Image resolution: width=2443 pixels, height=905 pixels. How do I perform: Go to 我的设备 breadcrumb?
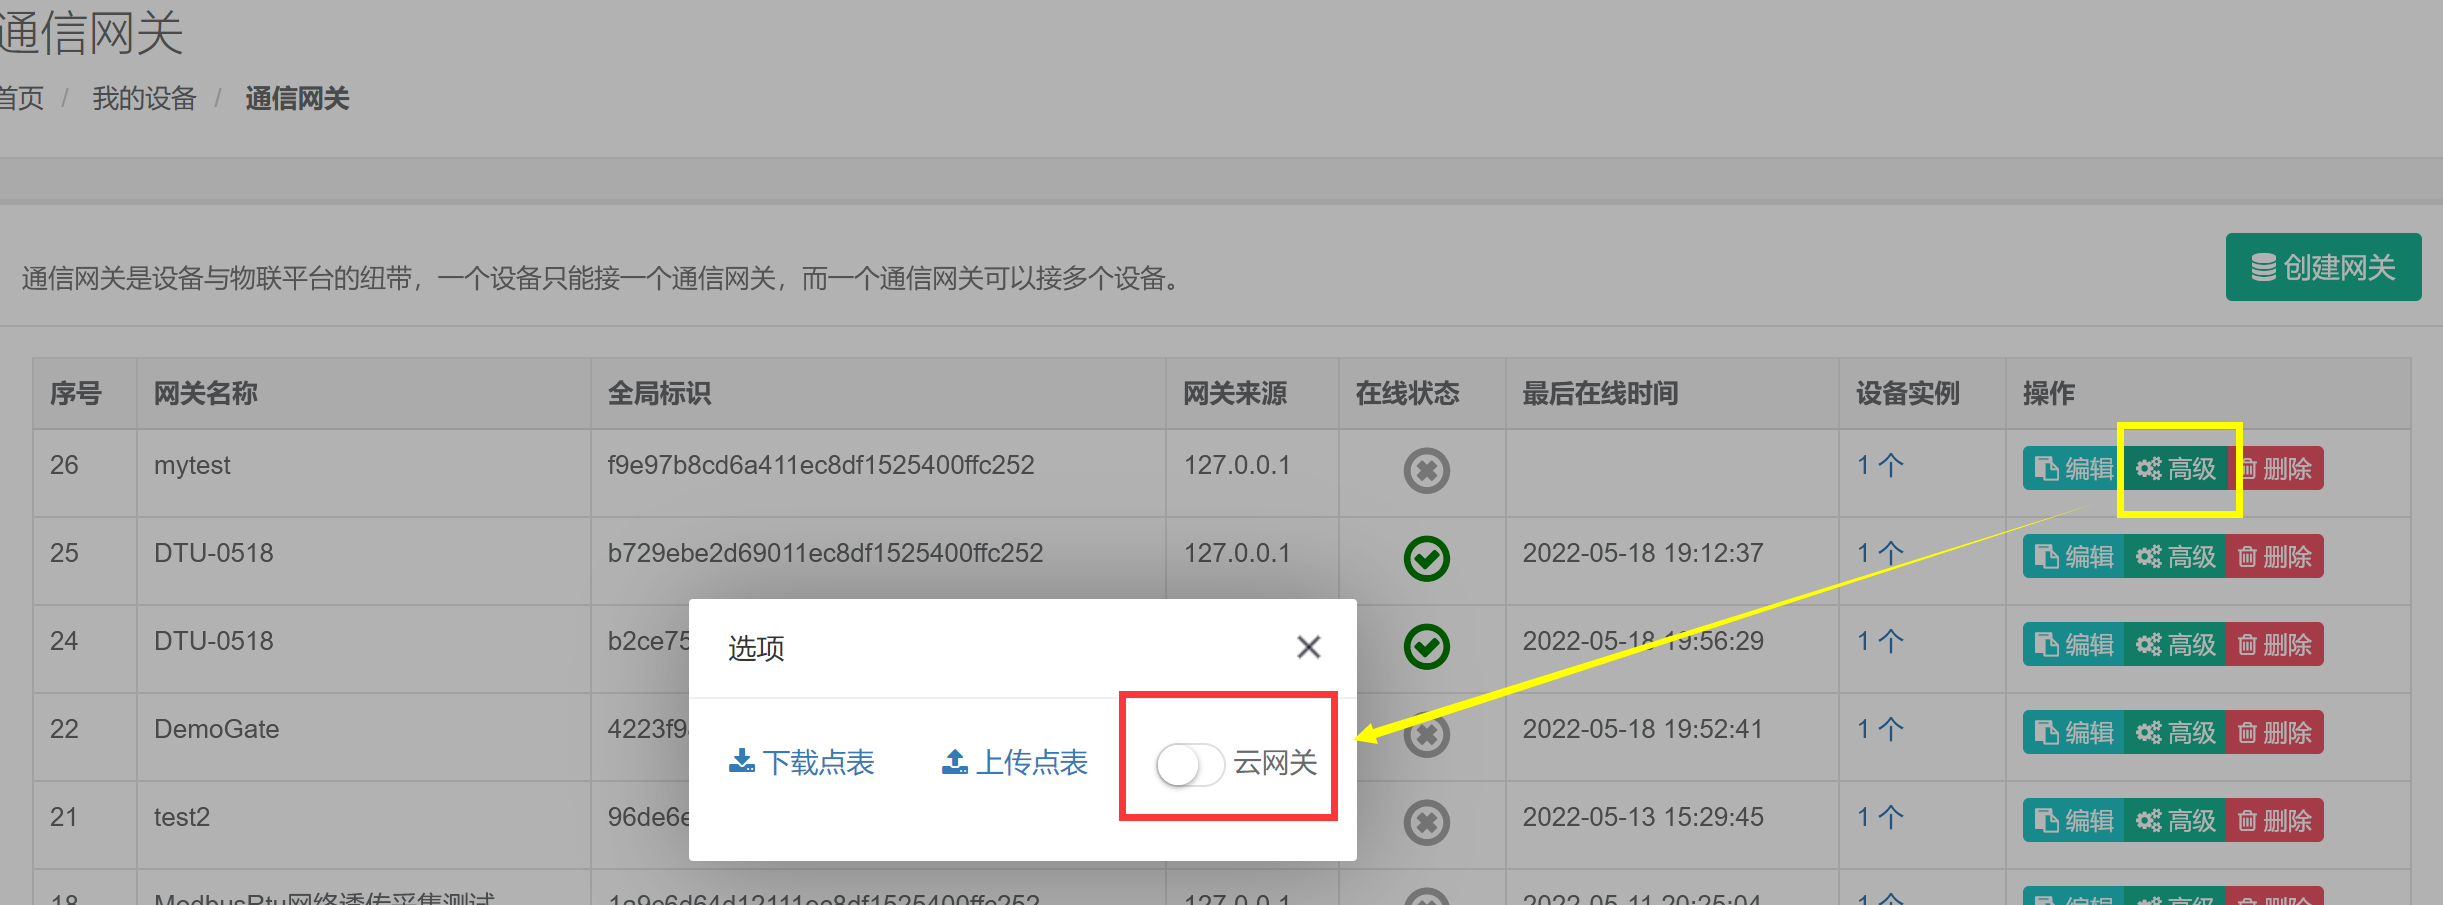[x=144, y=98]
